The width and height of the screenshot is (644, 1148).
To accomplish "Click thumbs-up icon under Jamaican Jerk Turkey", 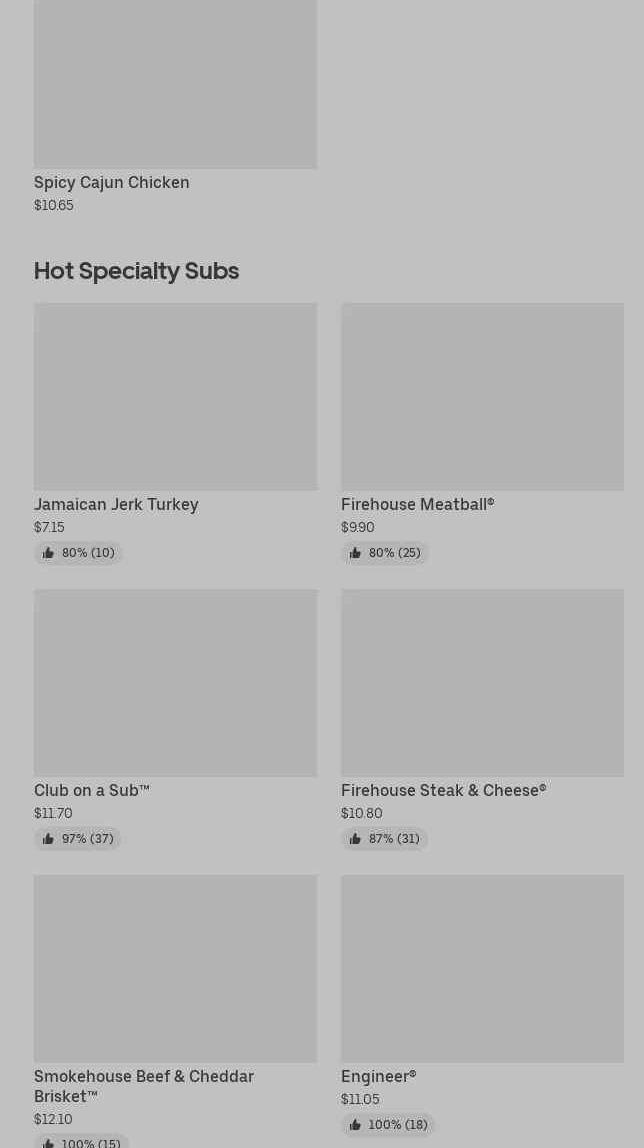I will (x=48, y=553).
